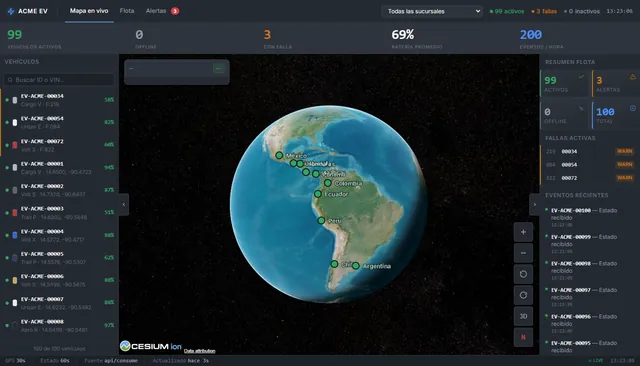640x366 pixels.
Task: Click the red alerts count badge
Action: (x=175, y=11)
